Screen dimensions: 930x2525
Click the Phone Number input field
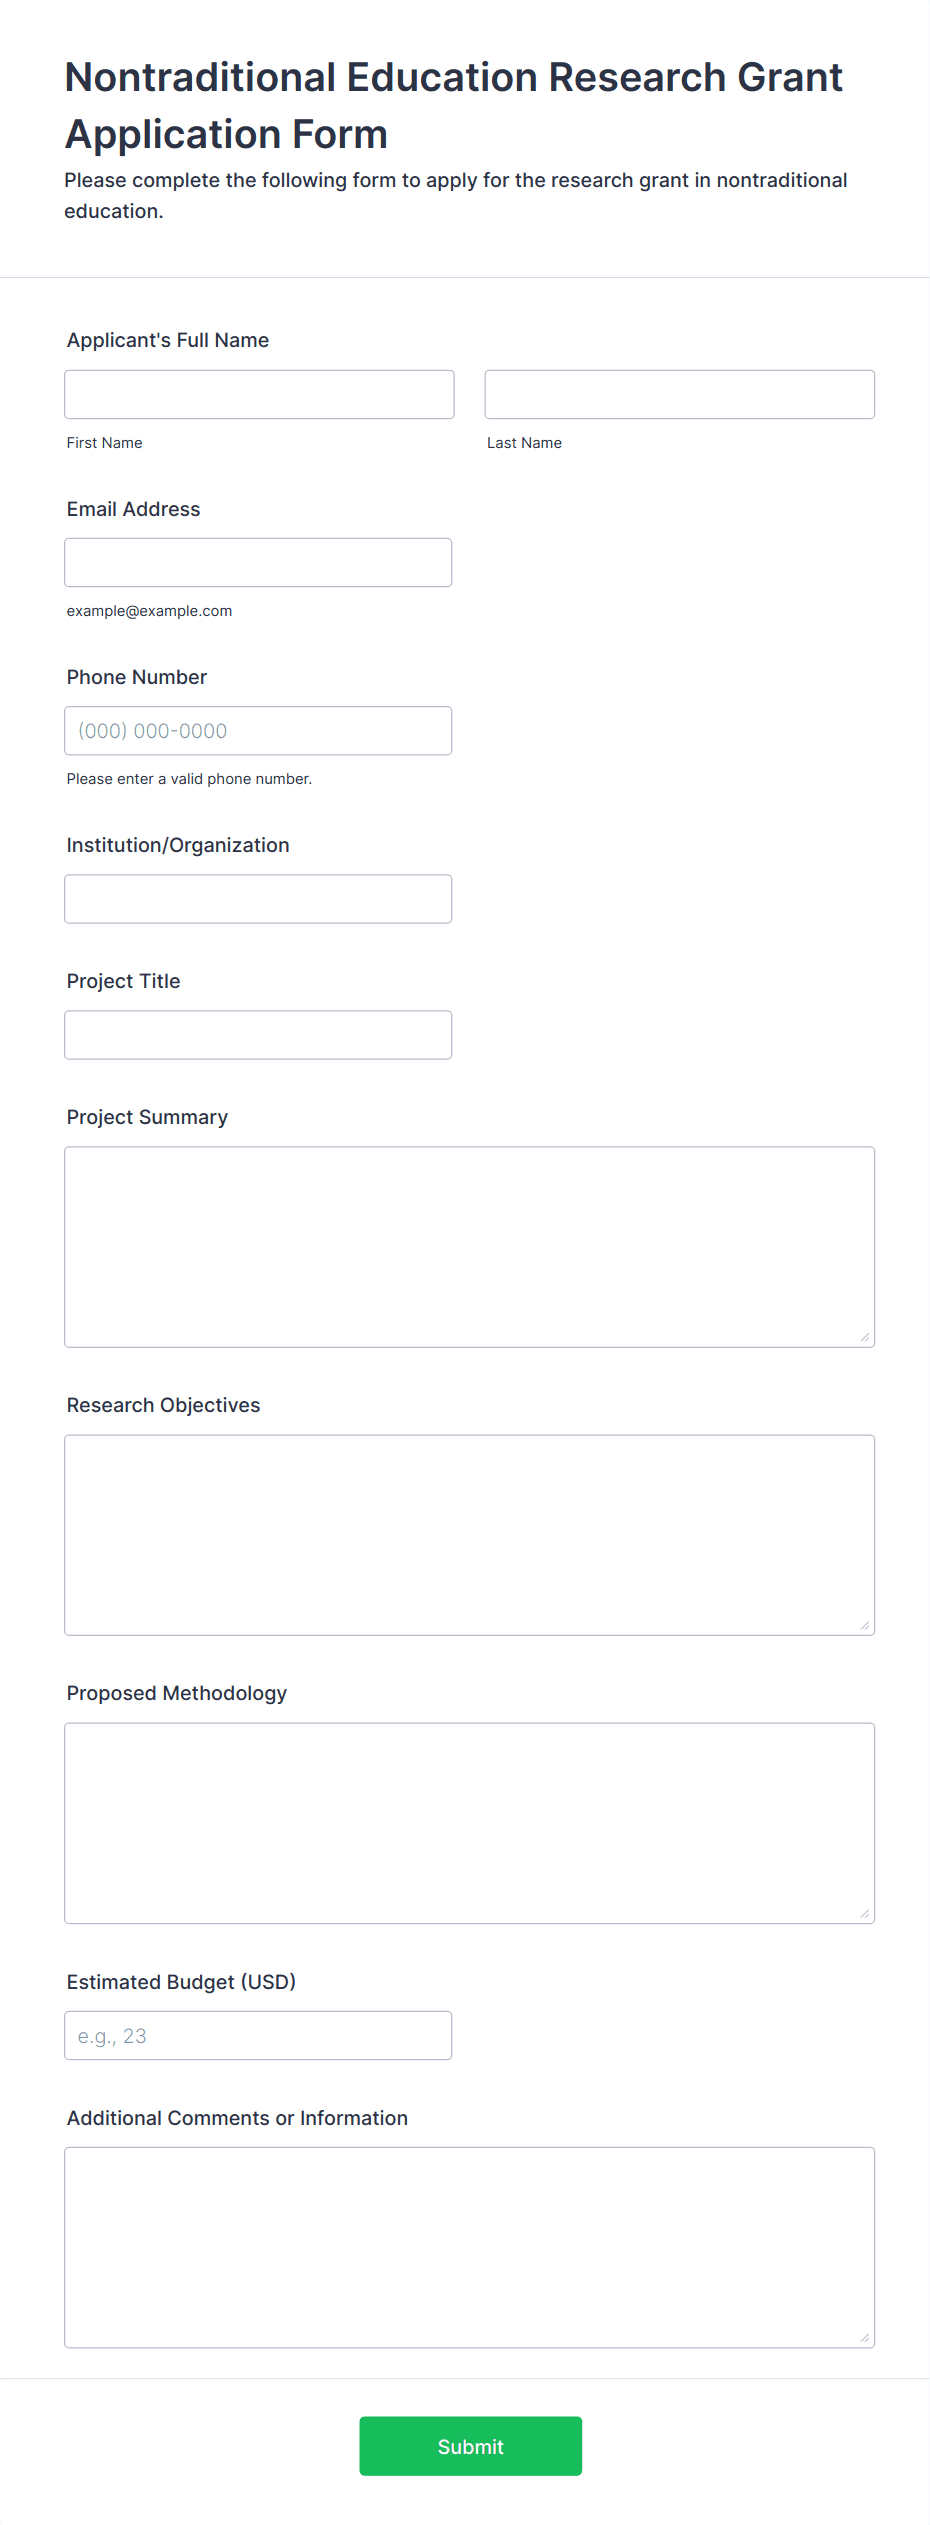(258, 731)
